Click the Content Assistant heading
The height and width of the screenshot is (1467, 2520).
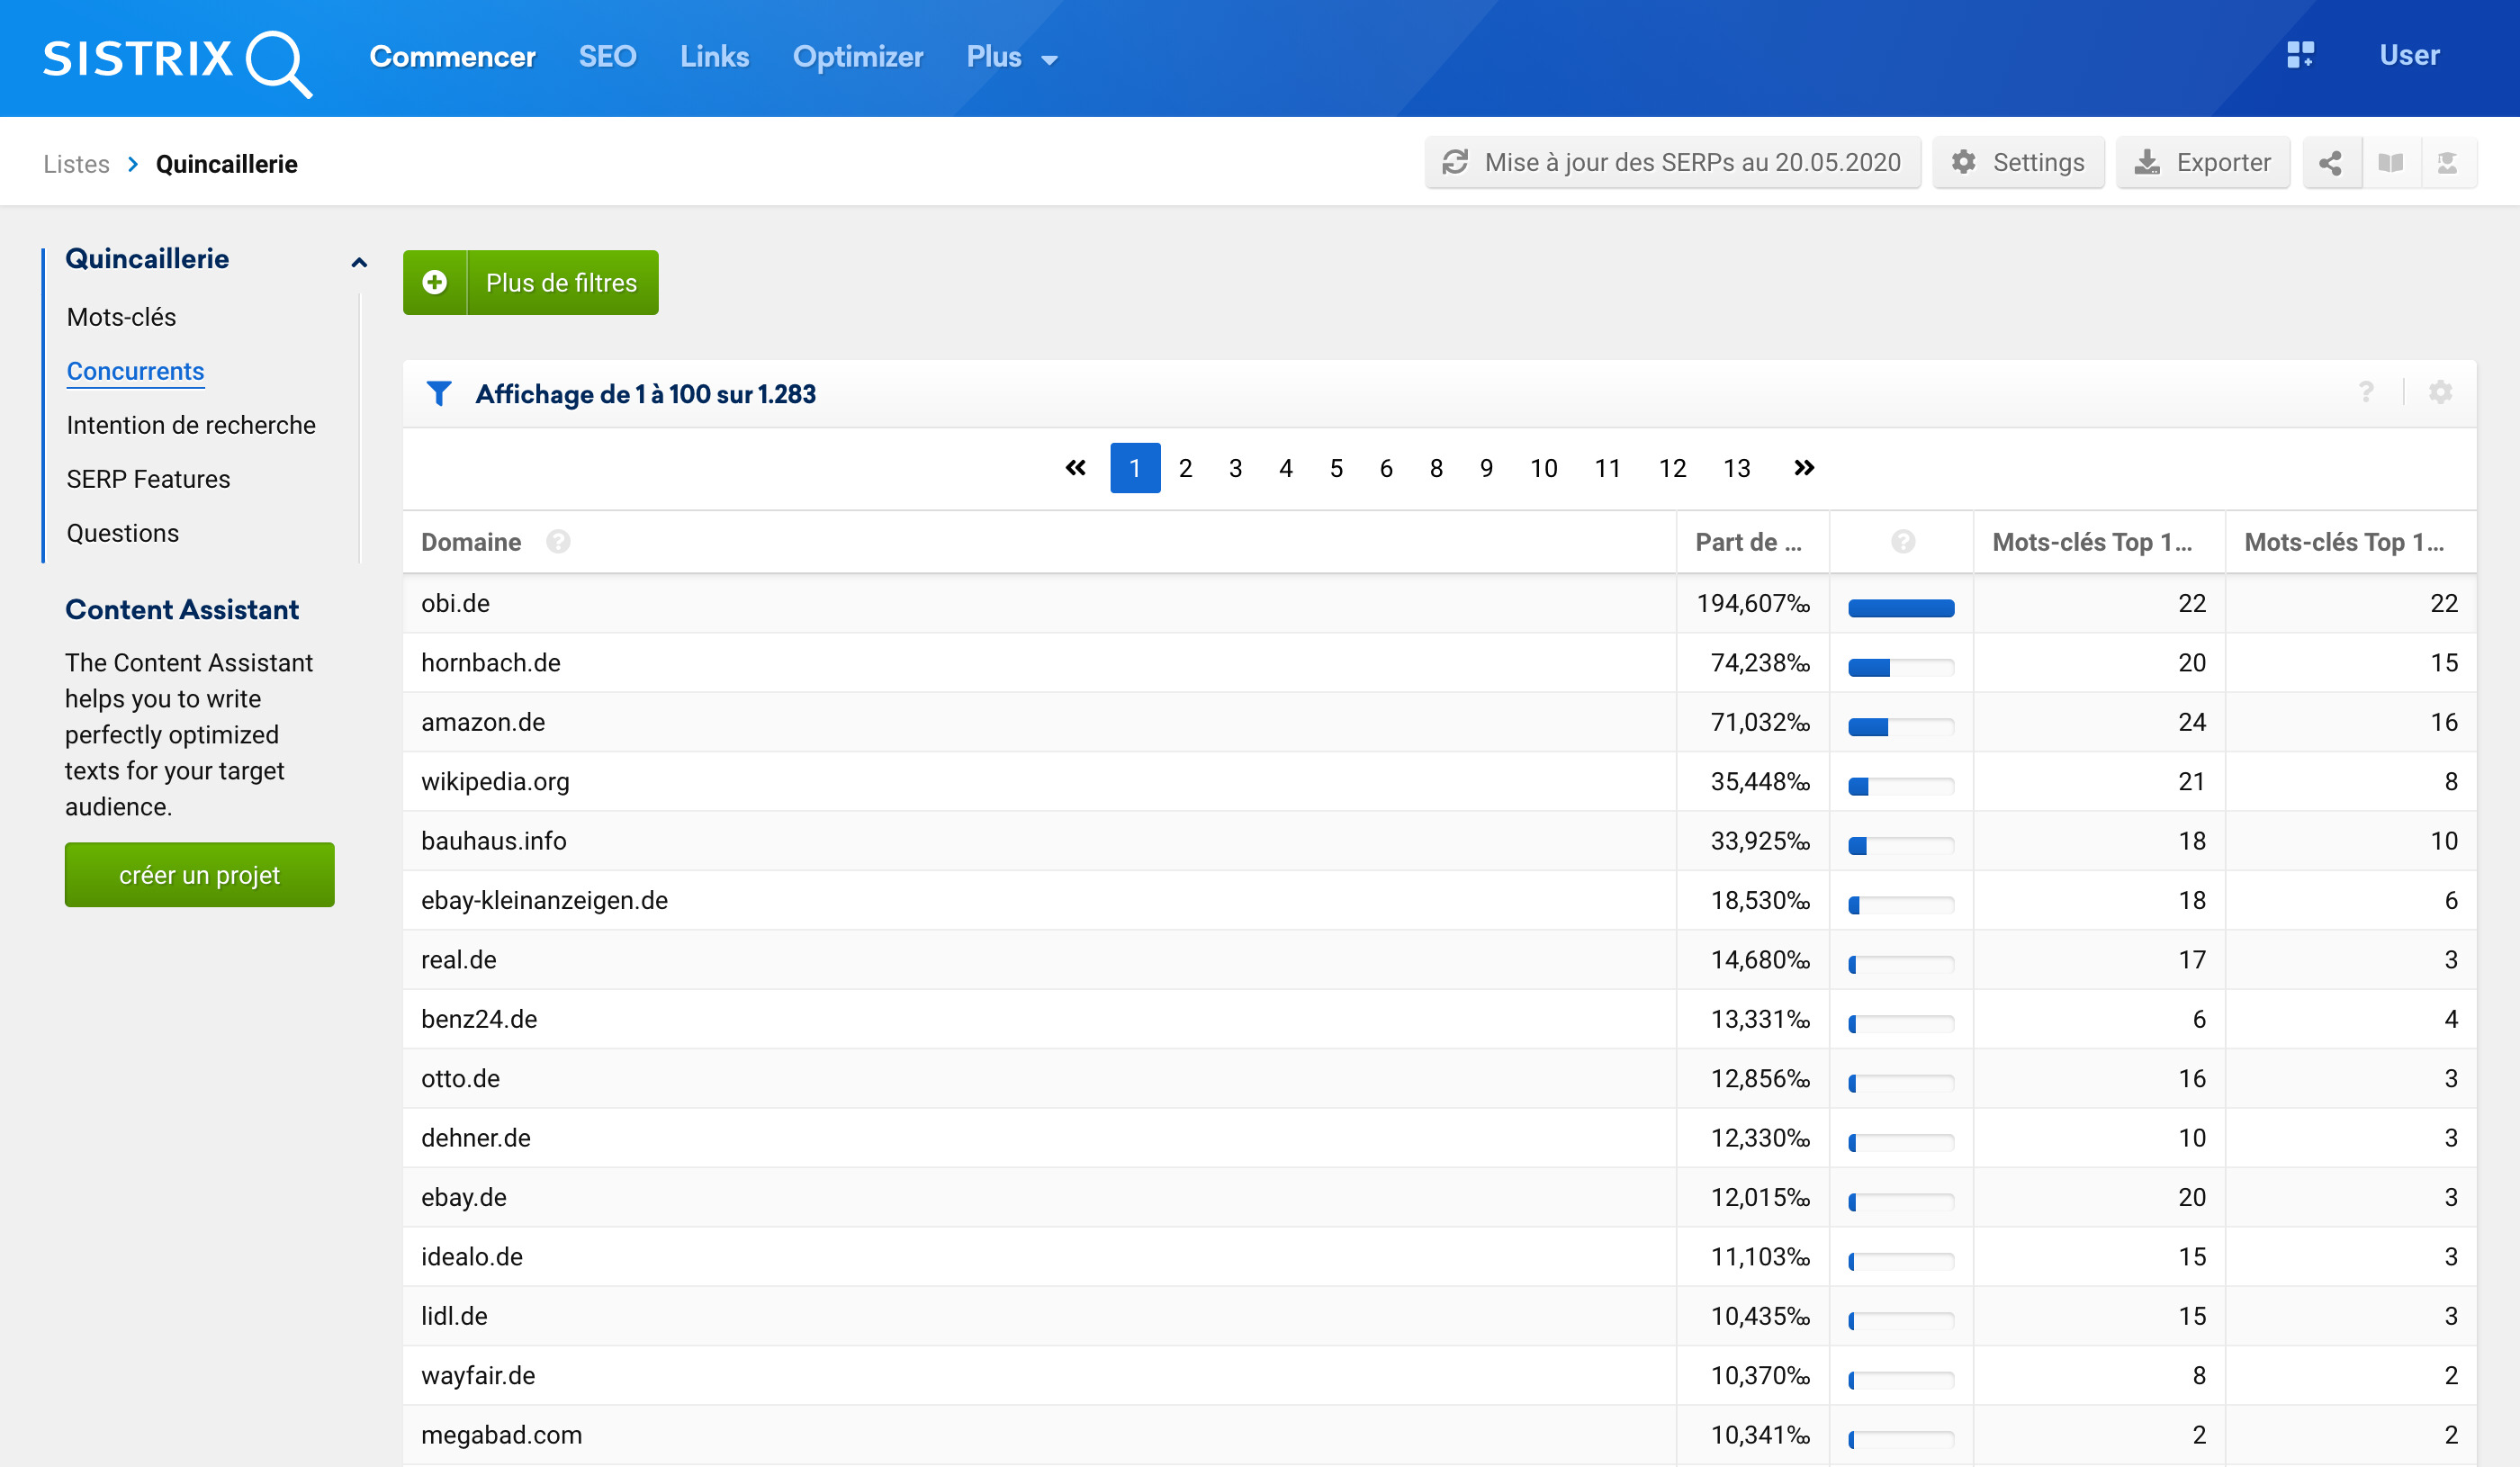(182, 610)
